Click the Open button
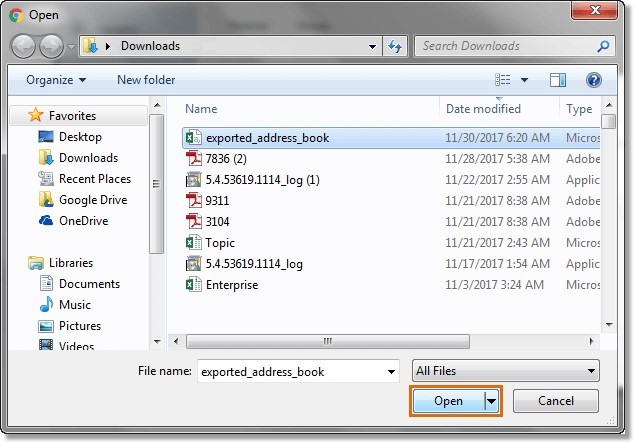Viewport: 636px width, 445px height. coord(448,401)
